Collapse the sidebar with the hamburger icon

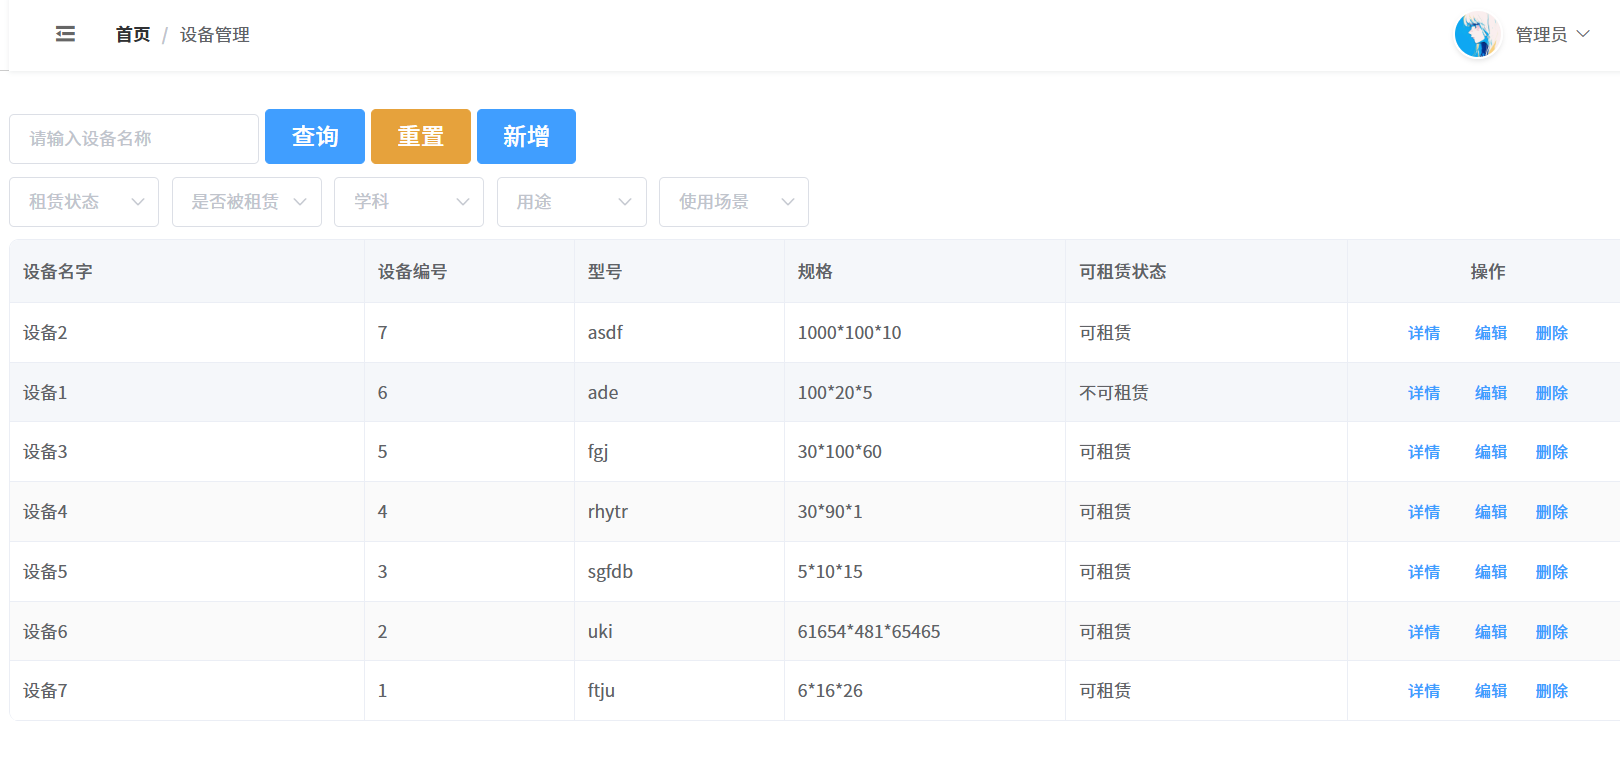65,34
